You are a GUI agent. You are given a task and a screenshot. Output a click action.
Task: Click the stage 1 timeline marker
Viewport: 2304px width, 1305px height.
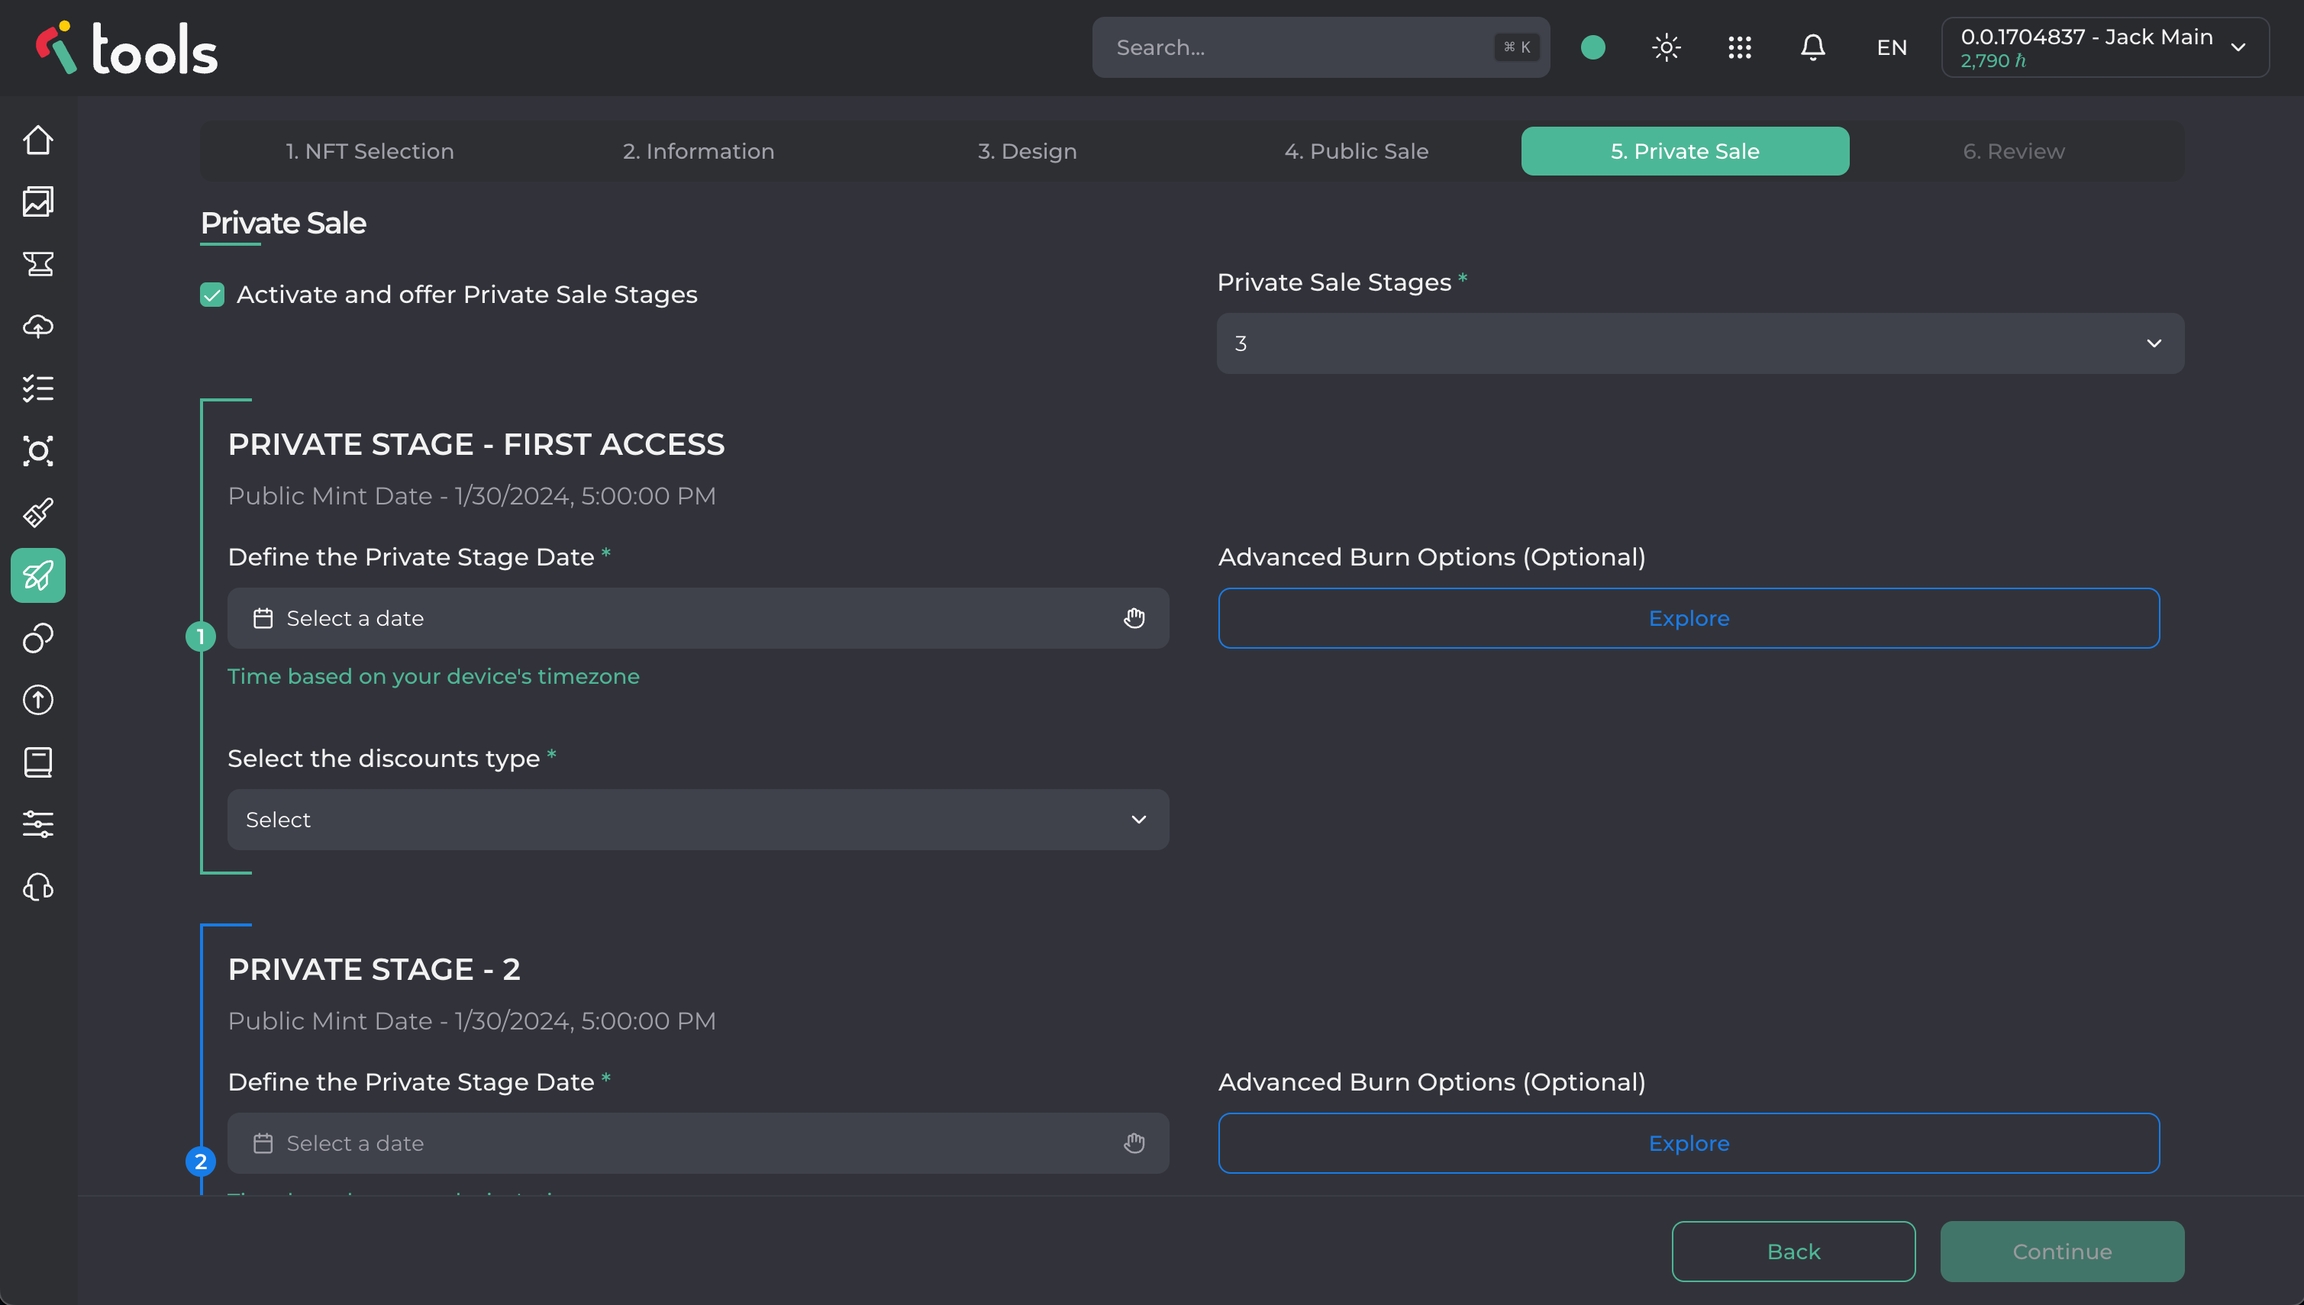pos(201,636)
